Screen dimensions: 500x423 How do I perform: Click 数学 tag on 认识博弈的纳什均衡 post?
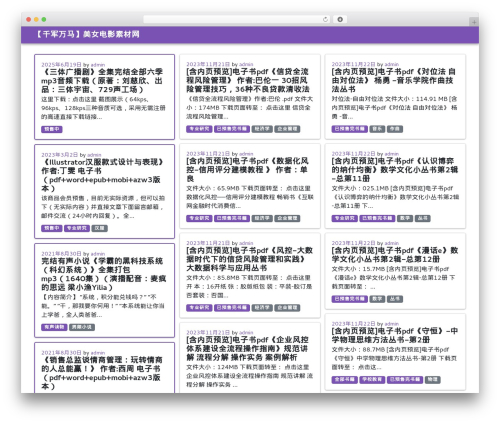[405, 218]
